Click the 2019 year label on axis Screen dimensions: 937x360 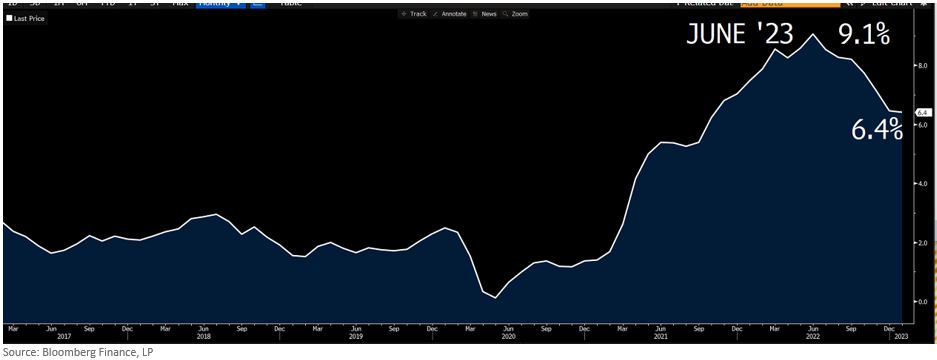356,337
